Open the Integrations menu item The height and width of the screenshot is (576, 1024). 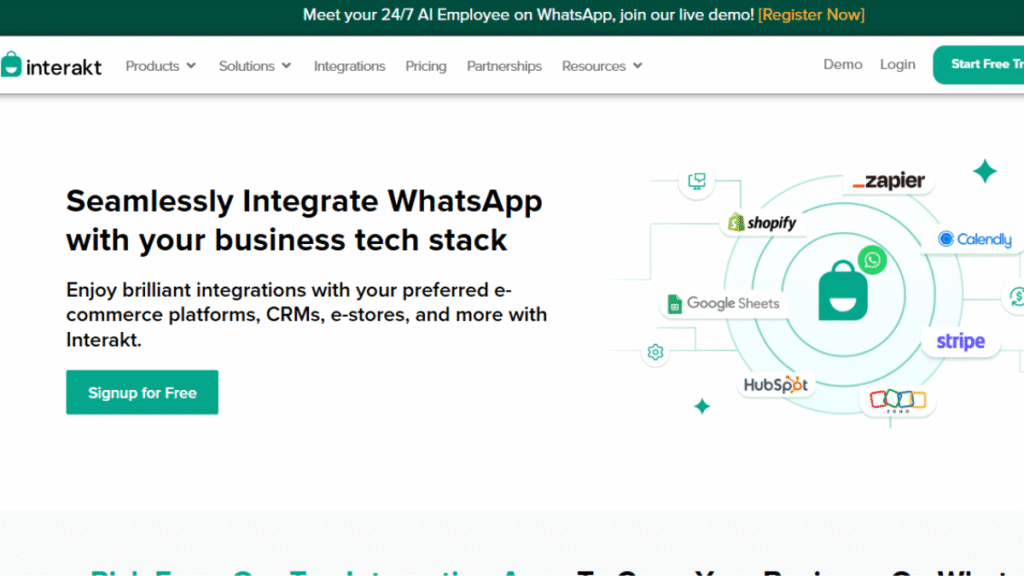coord(349,65)
